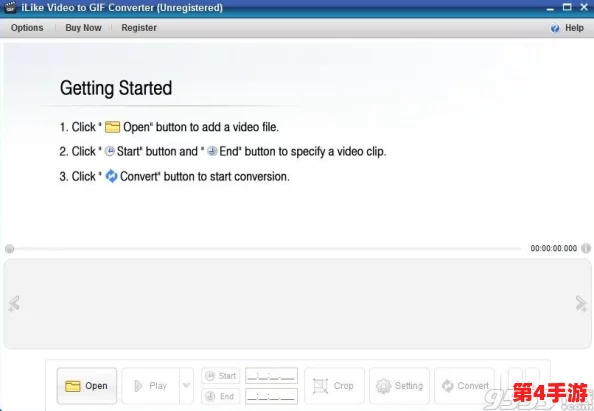594x411 pixels.
Task: Select the Crop tool
Action: [334, 386]
